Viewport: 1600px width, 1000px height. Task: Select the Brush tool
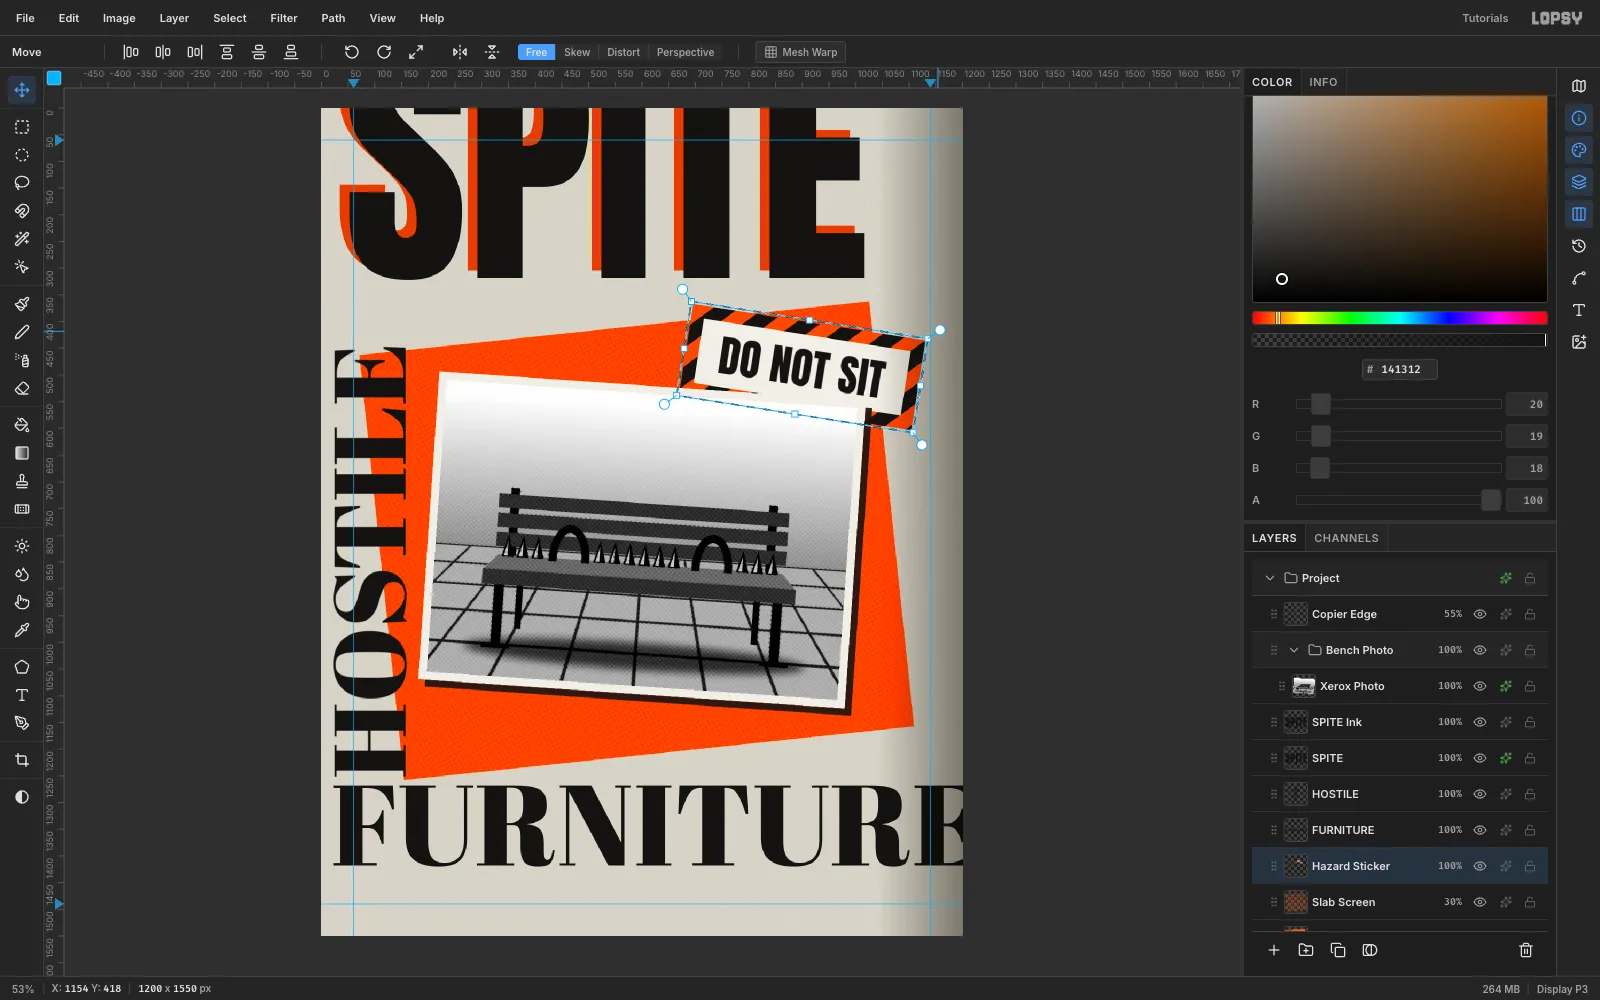[x=22, y=304]
